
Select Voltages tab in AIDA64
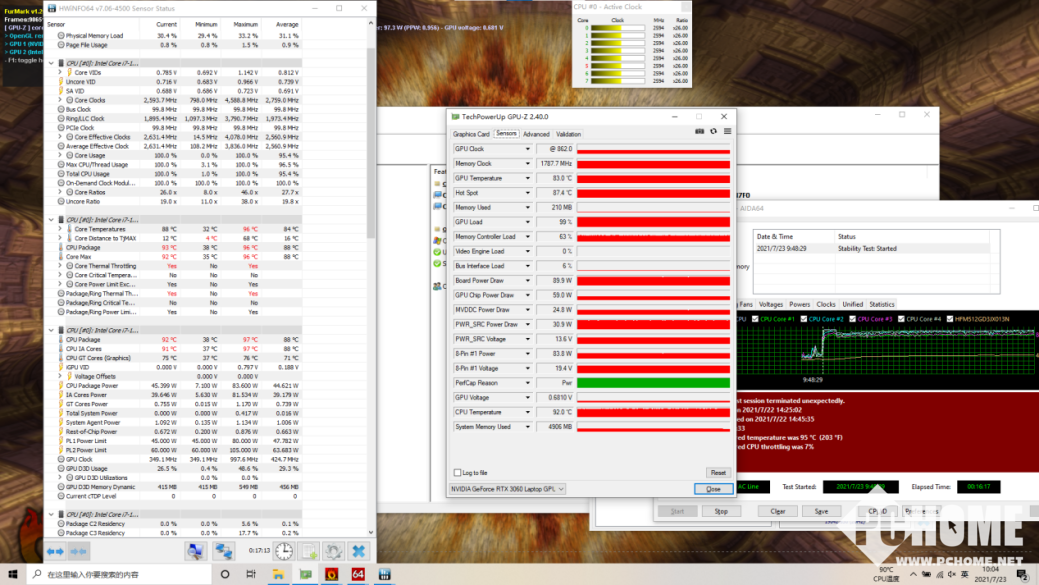click(x=771, y=305)
